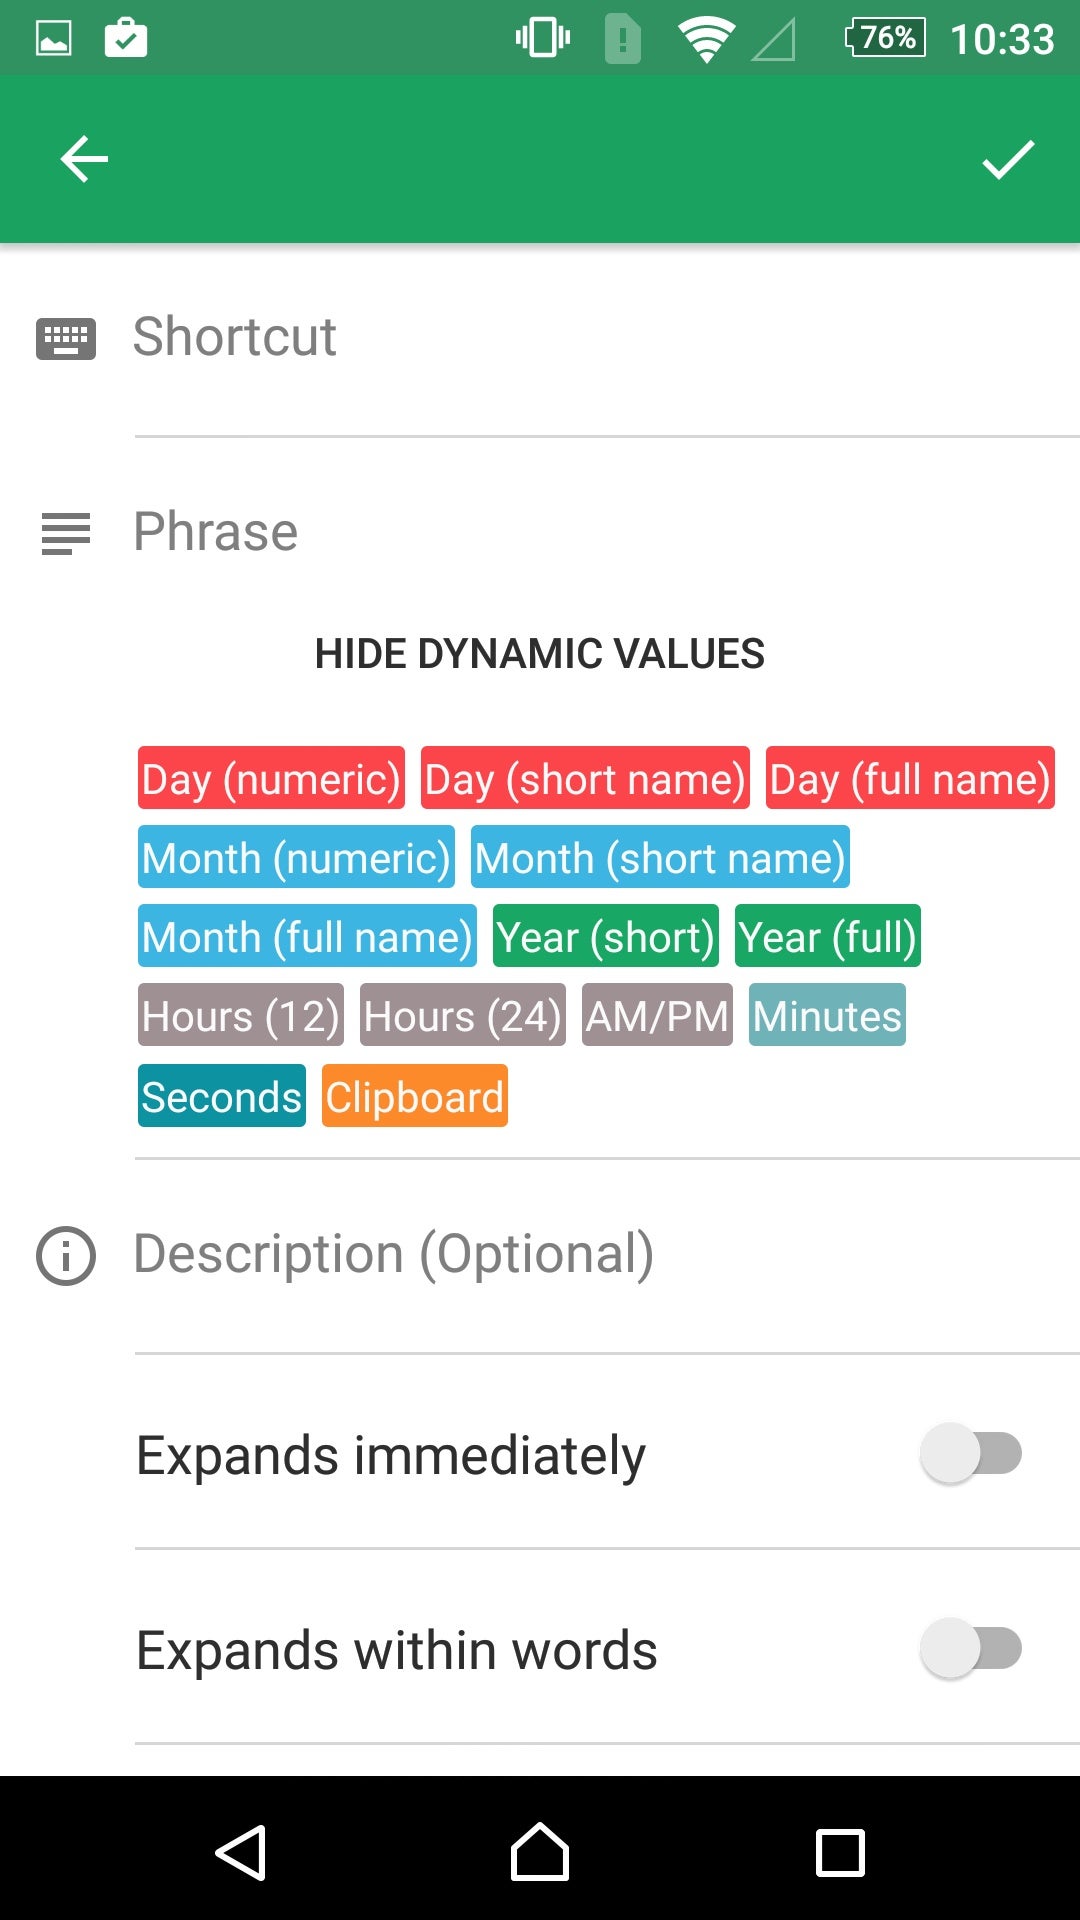Insert Month (short name) value
This screenshot has height=1920, width=1080.
point(660,857)
